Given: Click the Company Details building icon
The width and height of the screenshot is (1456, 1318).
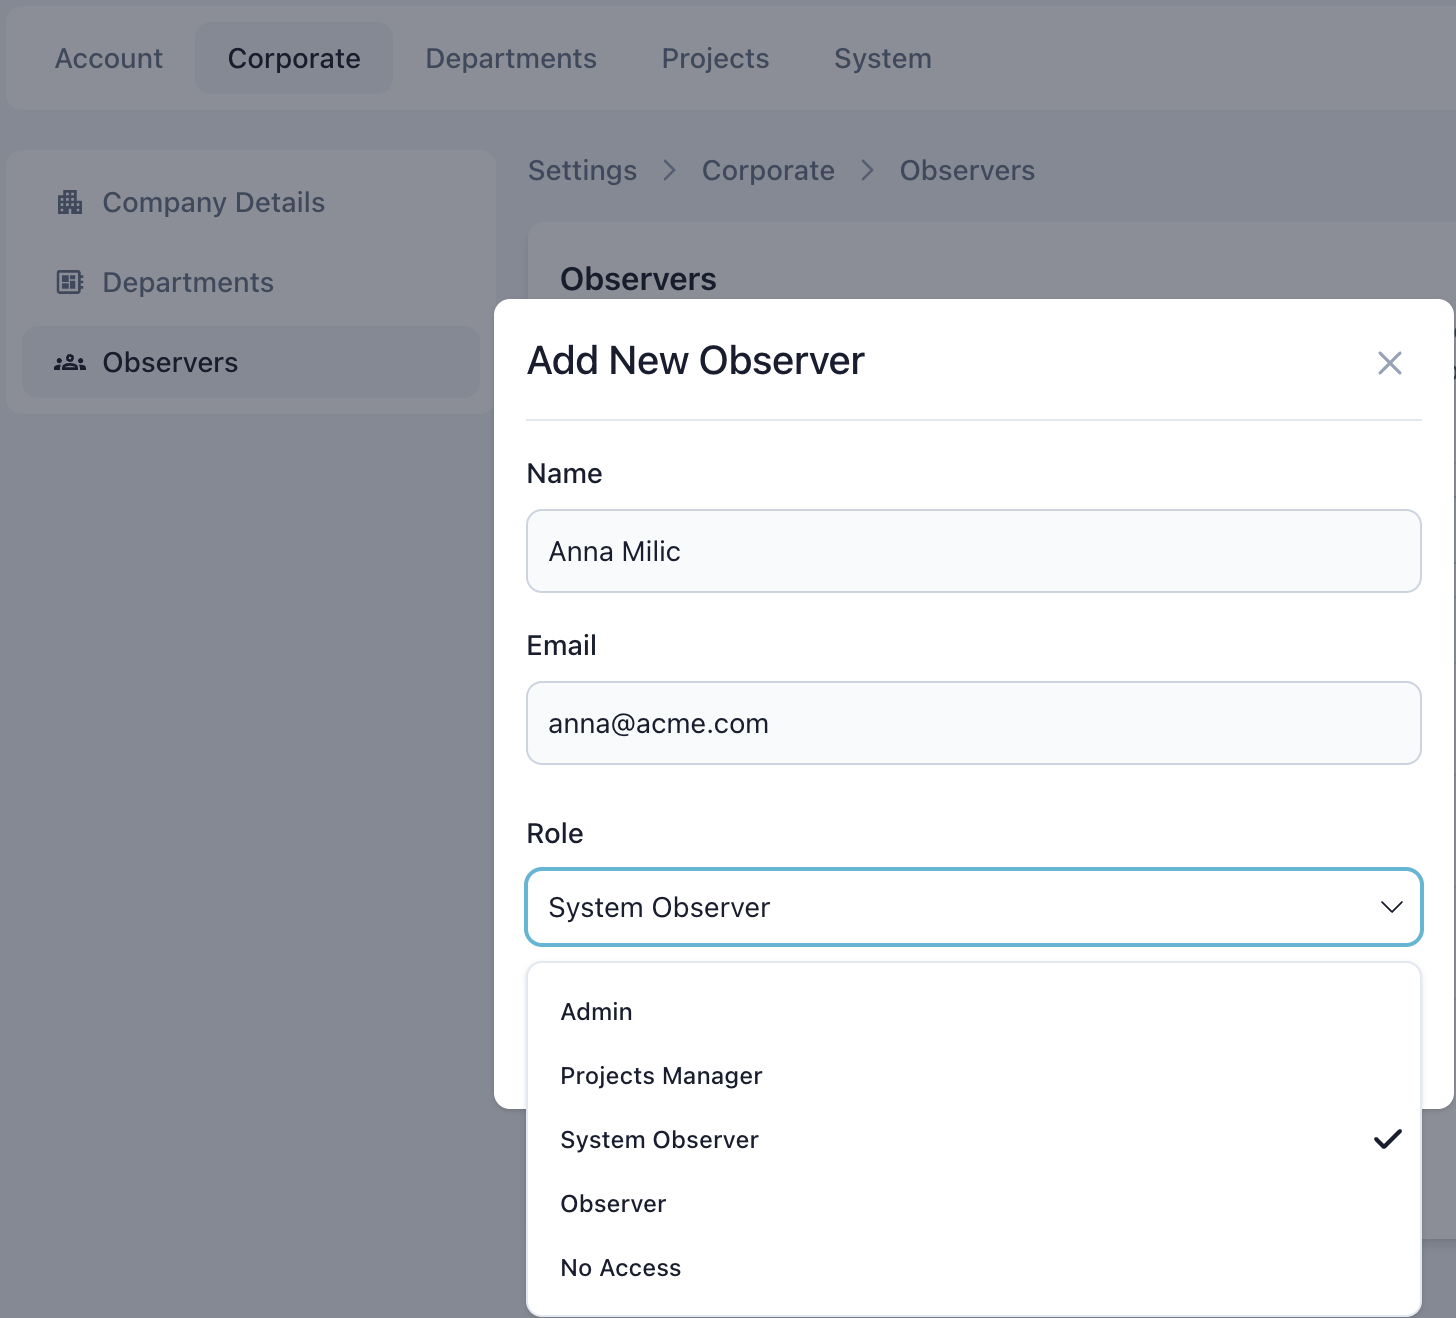Looking at the screenshot, I should click(x=69, y=202).
